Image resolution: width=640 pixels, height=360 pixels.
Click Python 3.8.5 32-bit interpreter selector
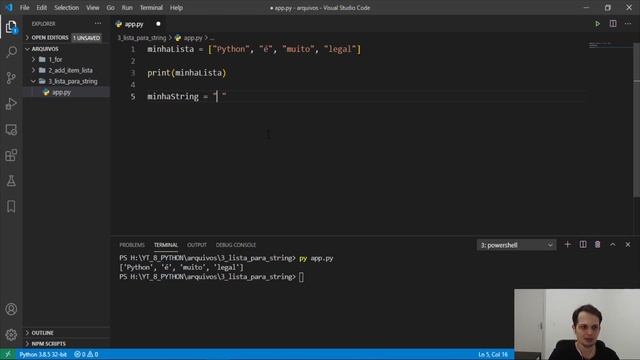tap(43, 354)
